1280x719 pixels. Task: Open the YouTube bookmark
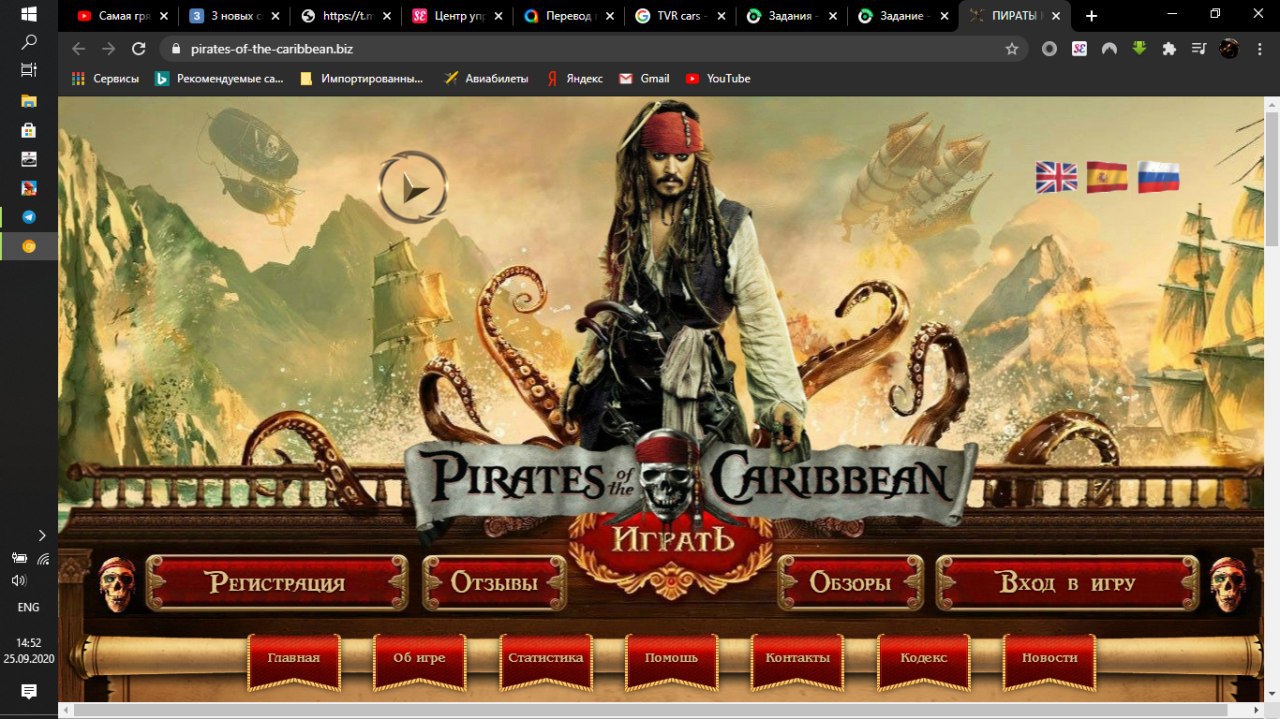[718, 78]
